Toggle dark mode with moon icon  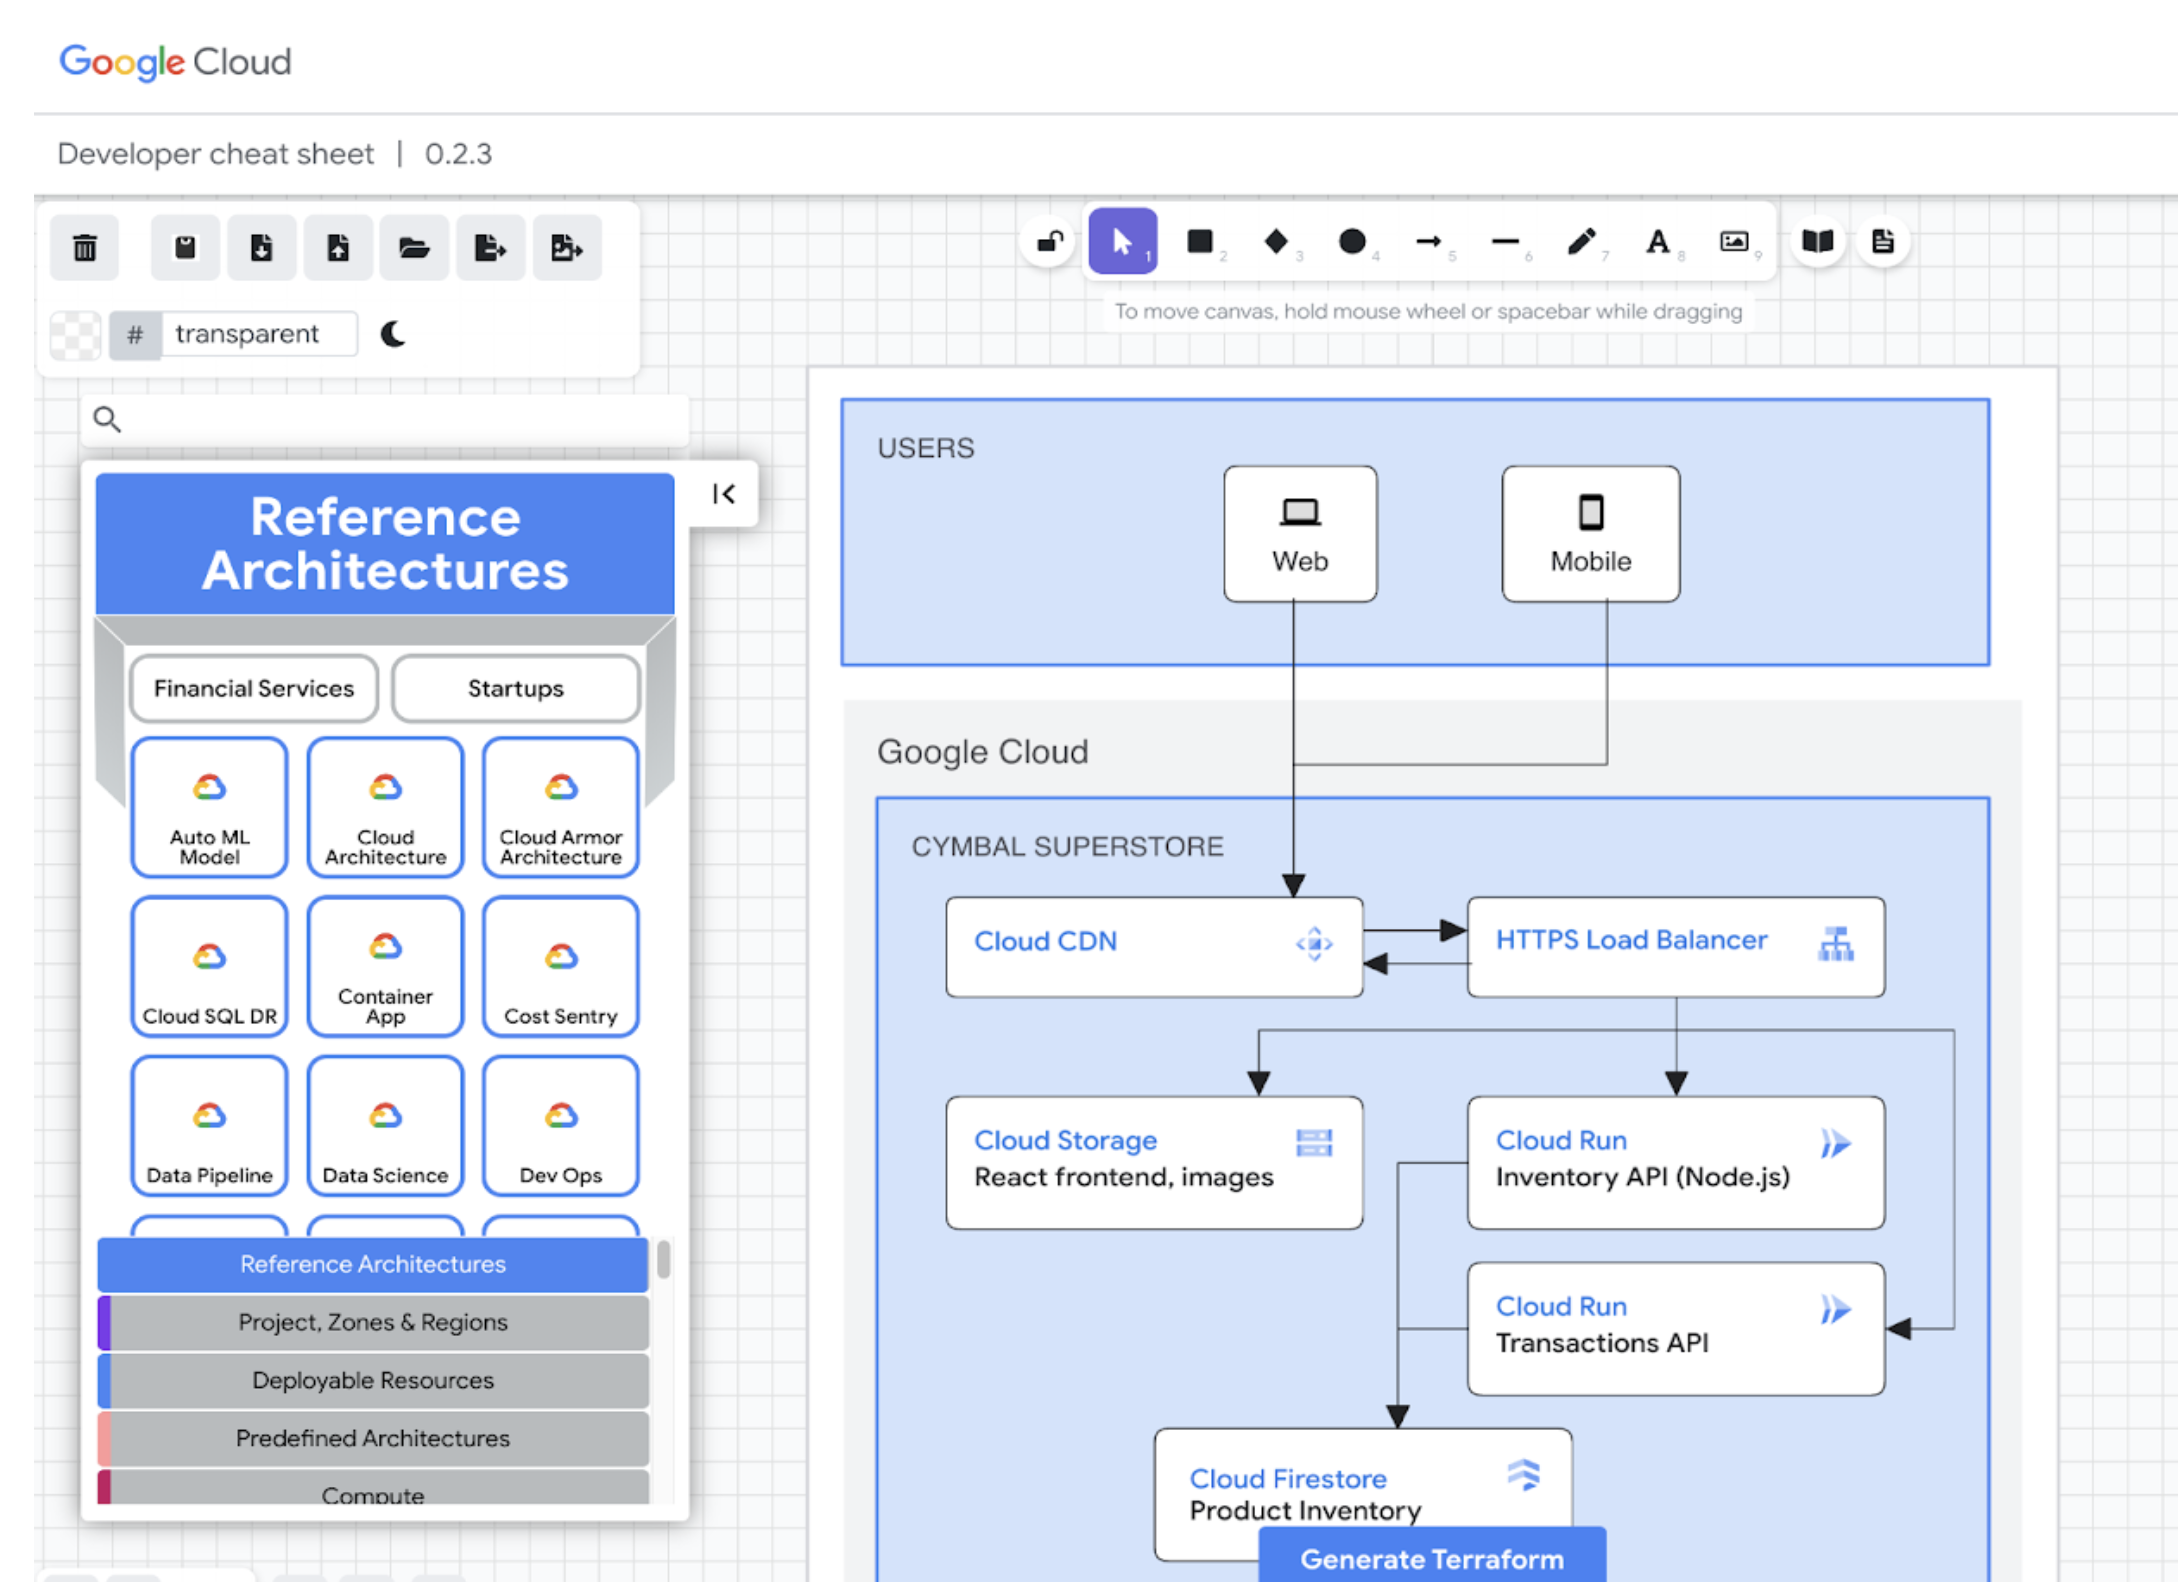coord(393,335)
